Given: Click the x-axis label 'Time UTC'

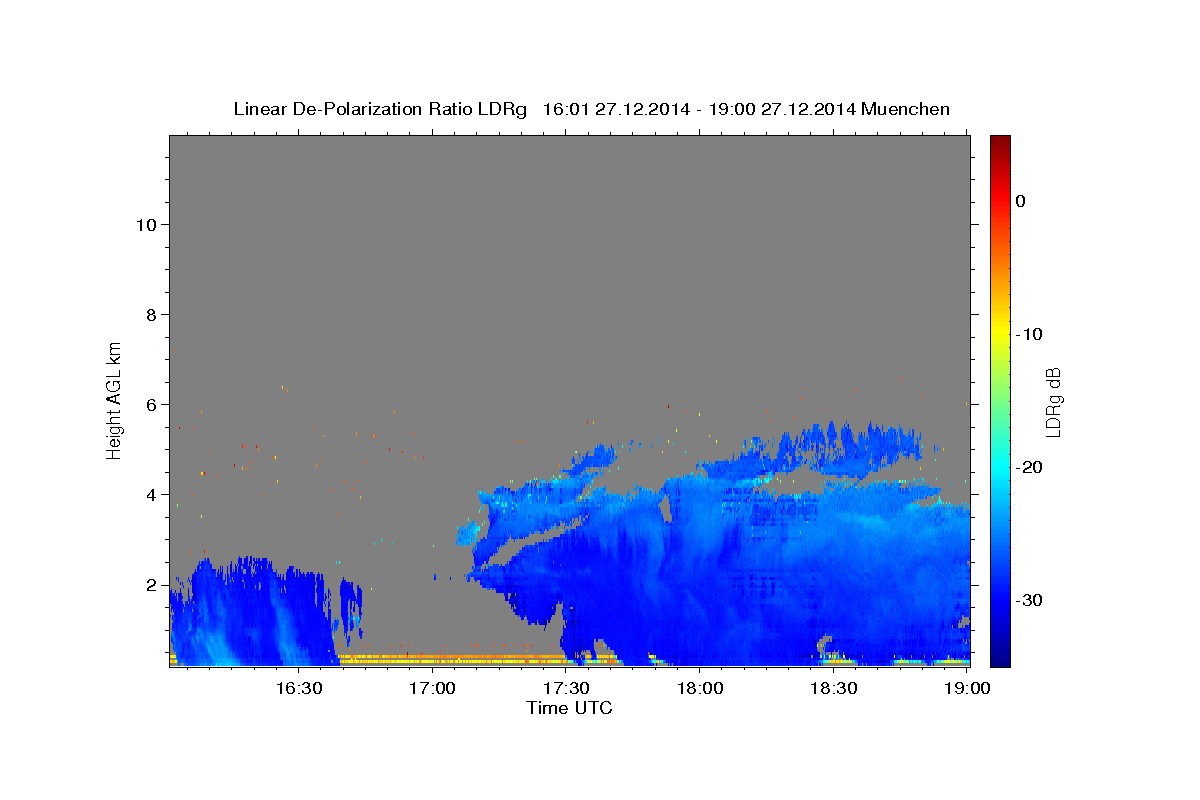Looking at the screenshot, I should coord(569,708).
